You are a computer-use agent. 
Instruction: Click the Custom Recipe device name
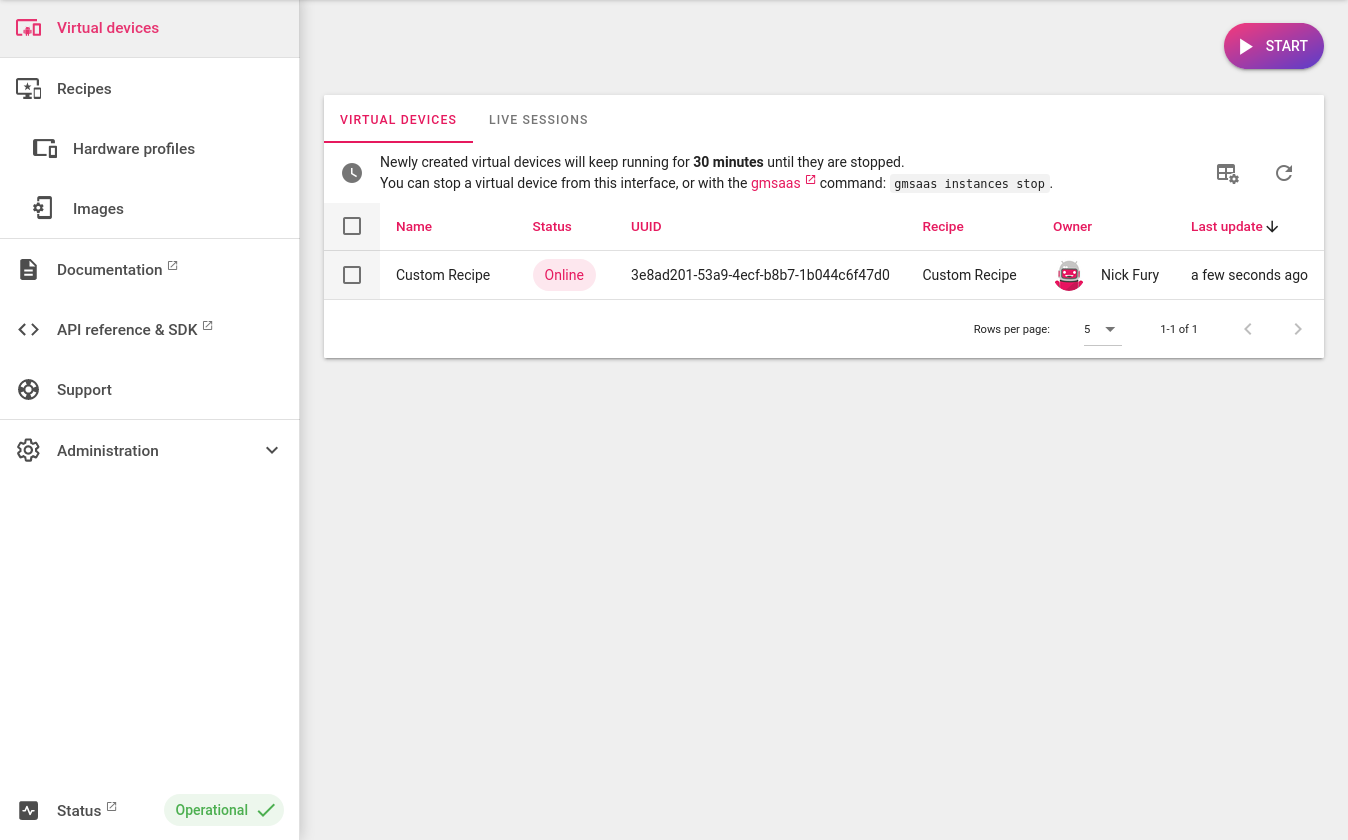click(x=443, y=275)
